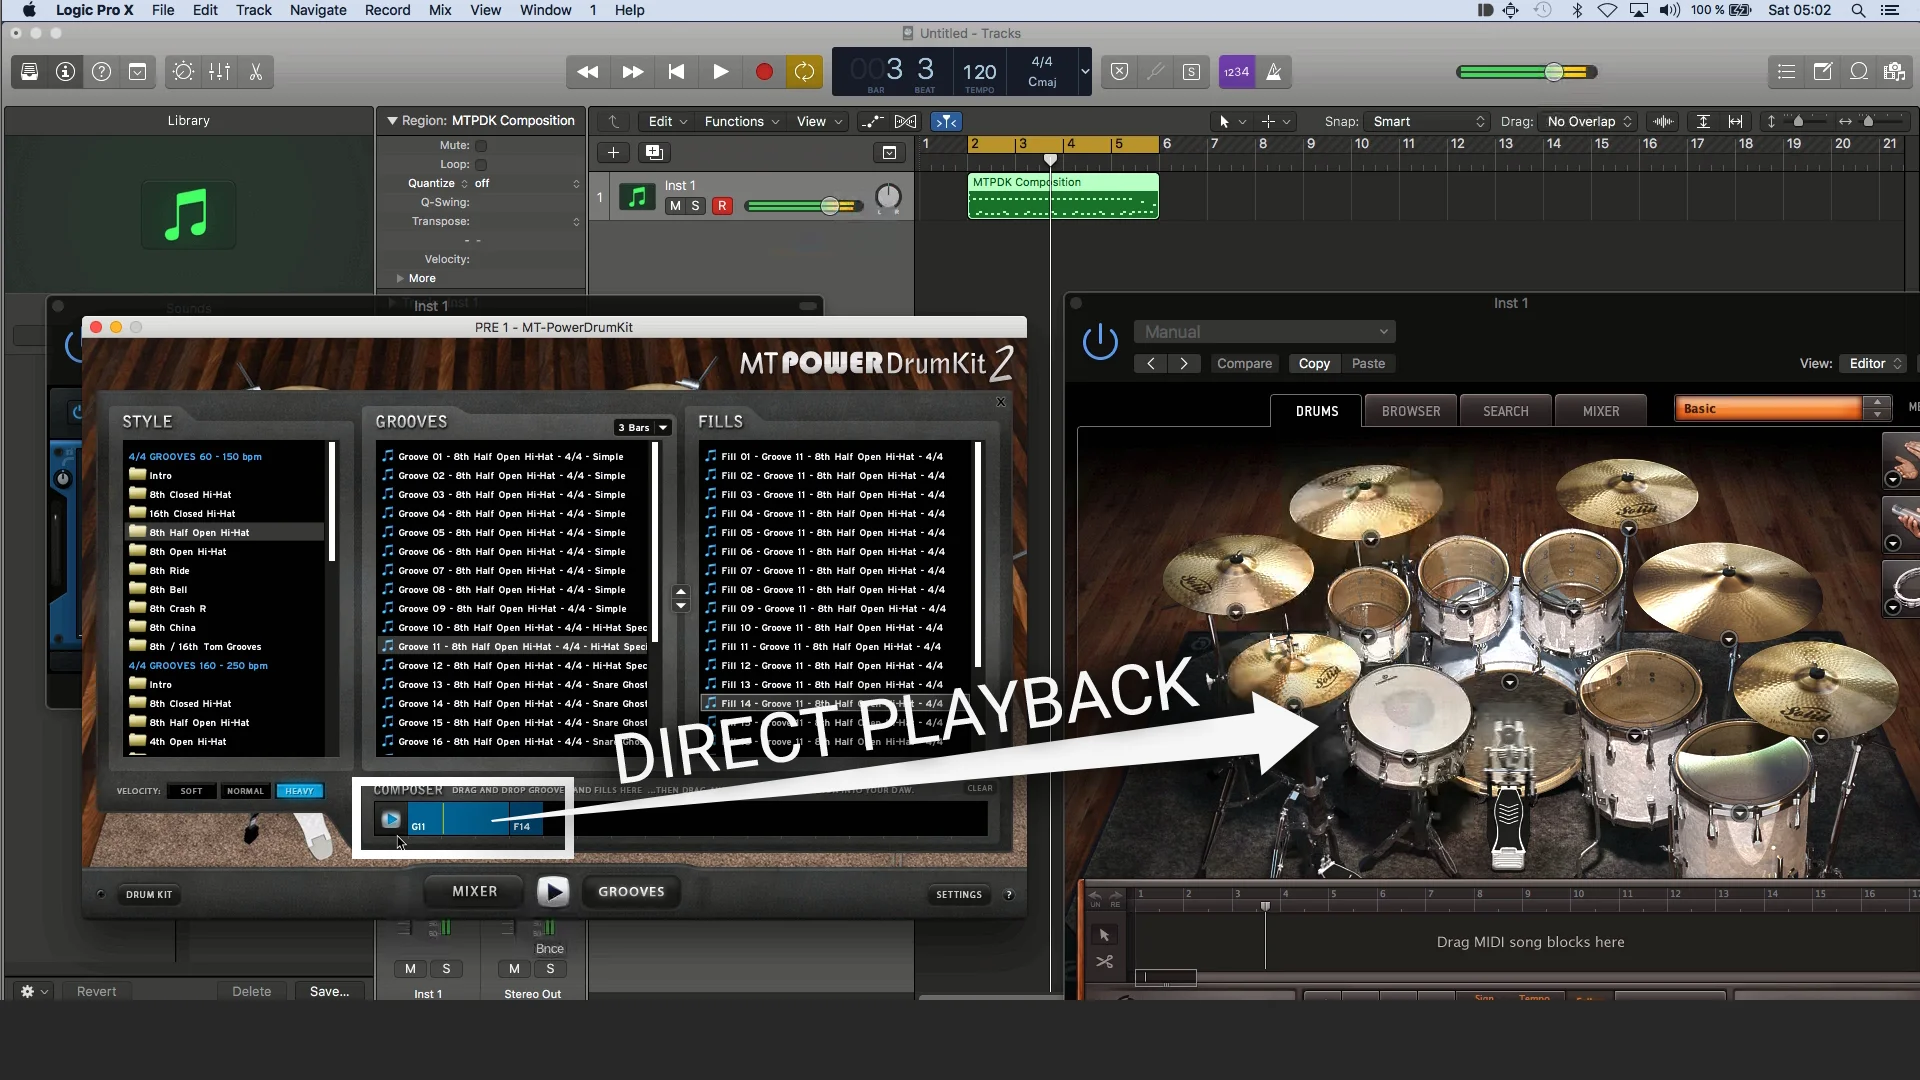Select Groove 05 in grooves list
Viewport: 1920px width, 1080px height.
512,533
